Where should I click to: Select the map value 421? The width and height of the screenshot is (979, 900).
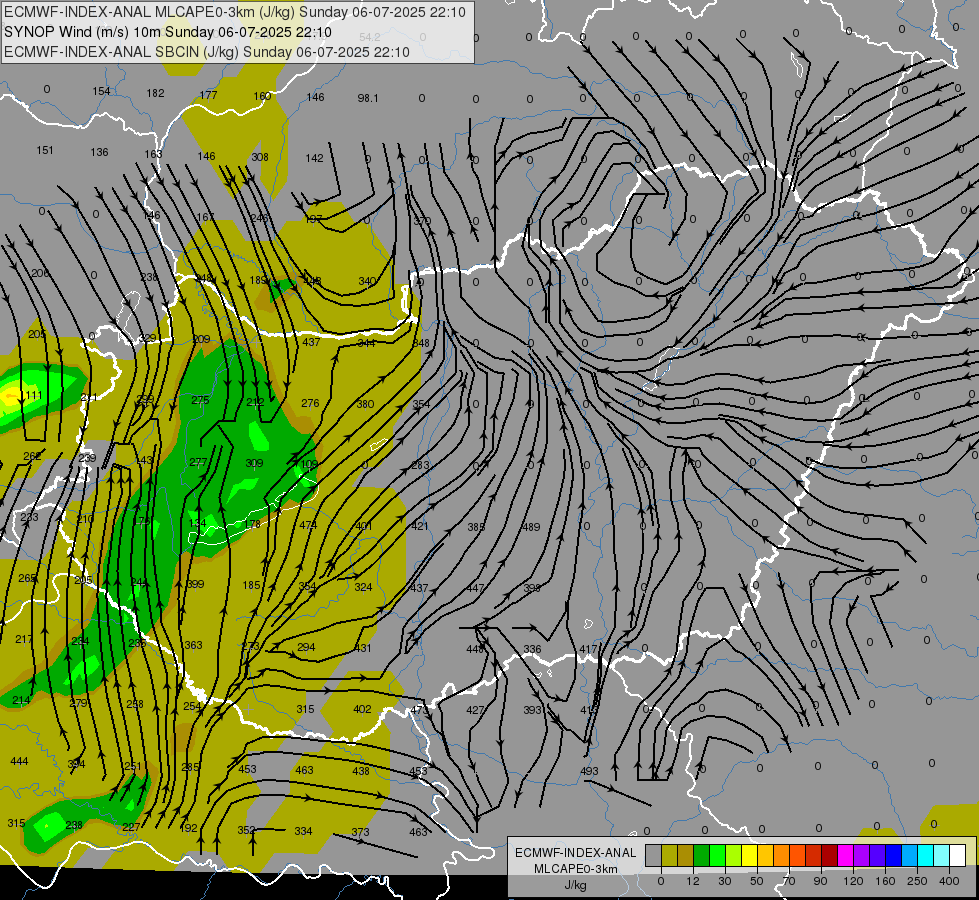pyautogui.click(x=420, y=527)
